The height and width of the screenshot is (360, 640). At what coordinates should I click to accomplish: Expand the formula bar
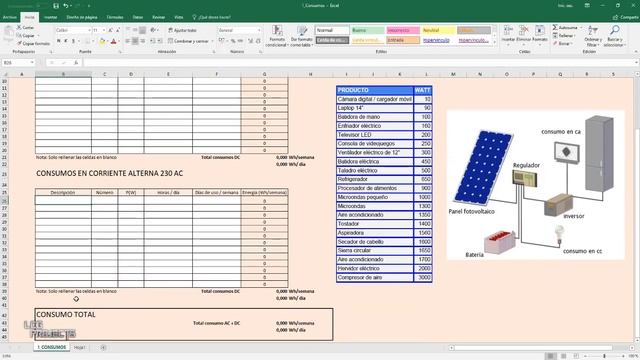click(x=637, y=62)
